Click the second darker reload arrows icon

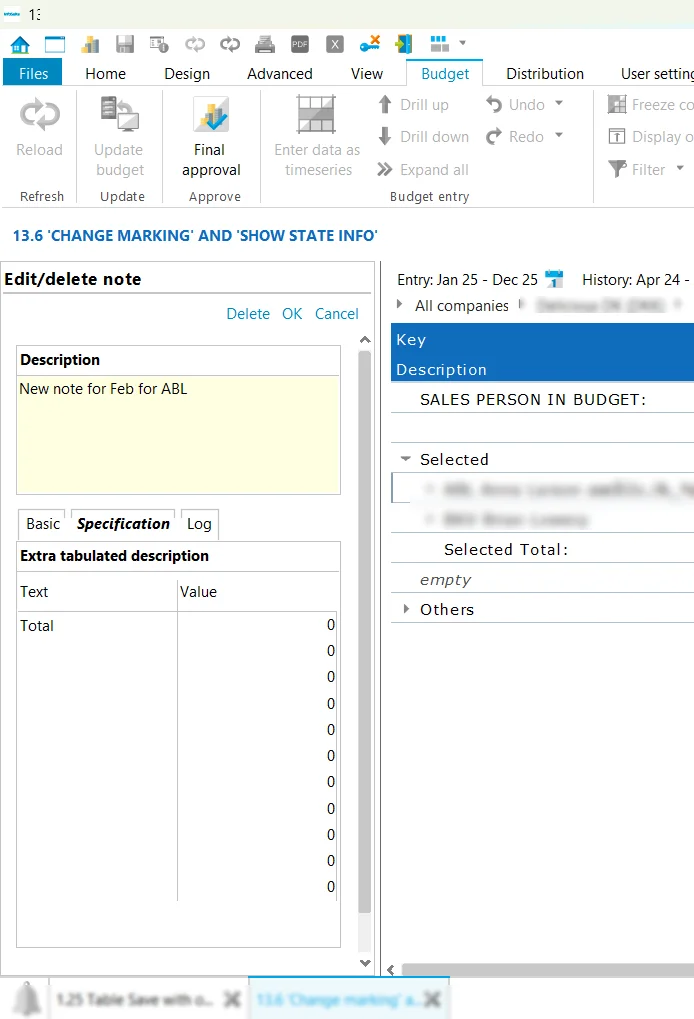[x=229, y=45]
